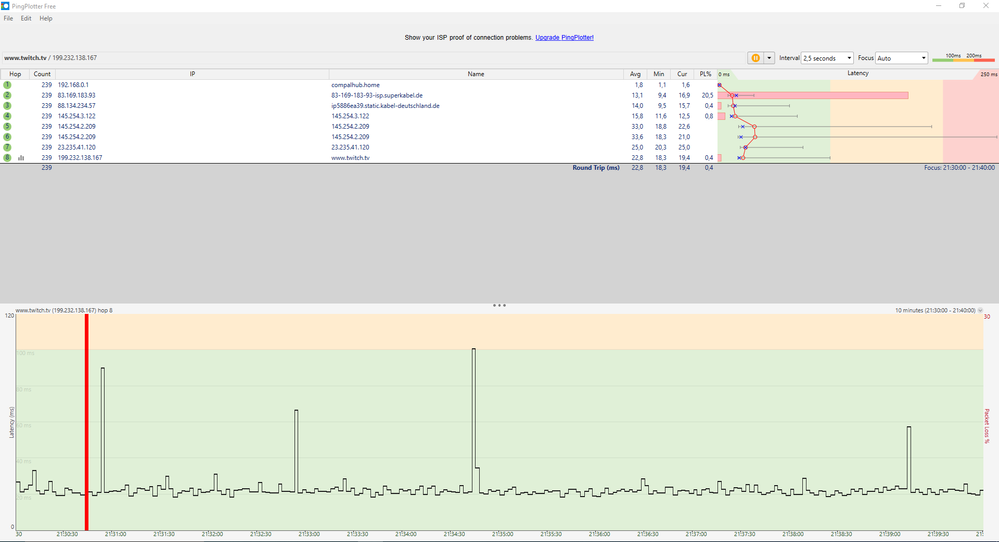
Task: Open the Focus dropdown set to Auto
Action: (x=902, y=58)
